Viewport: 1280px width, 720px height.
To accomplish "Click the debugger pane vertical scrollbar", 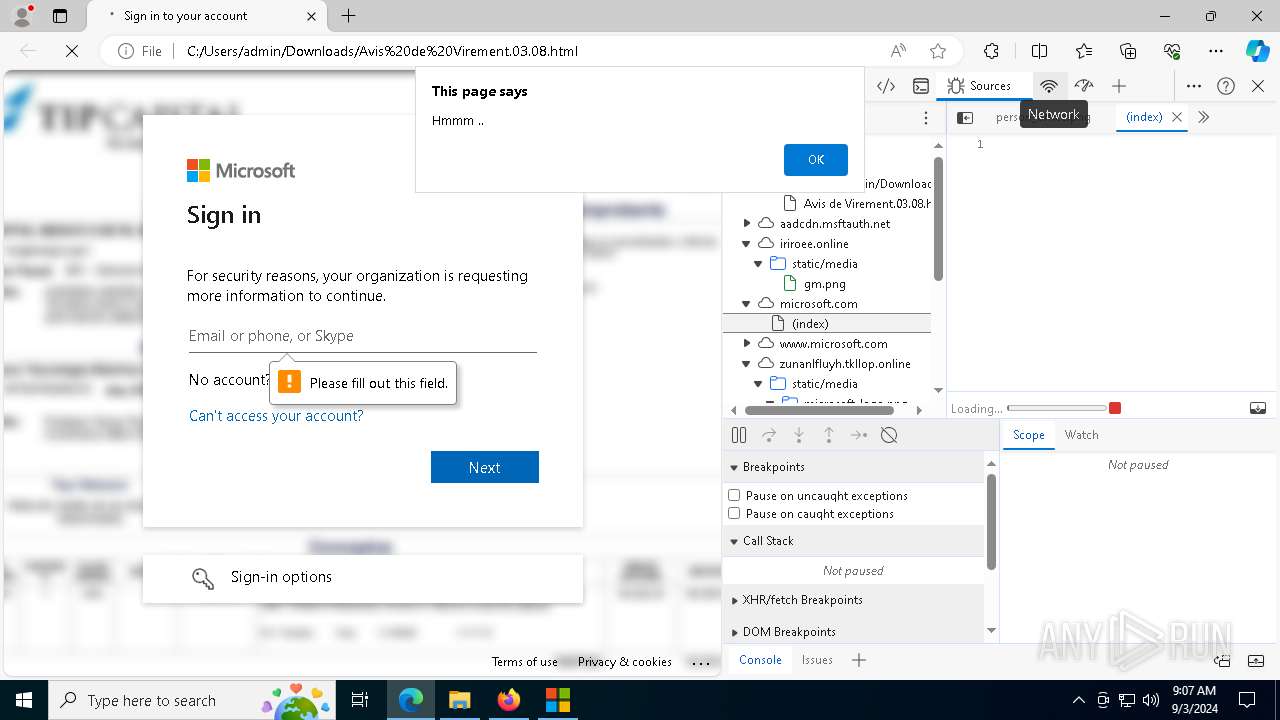I will click(991, 522).
